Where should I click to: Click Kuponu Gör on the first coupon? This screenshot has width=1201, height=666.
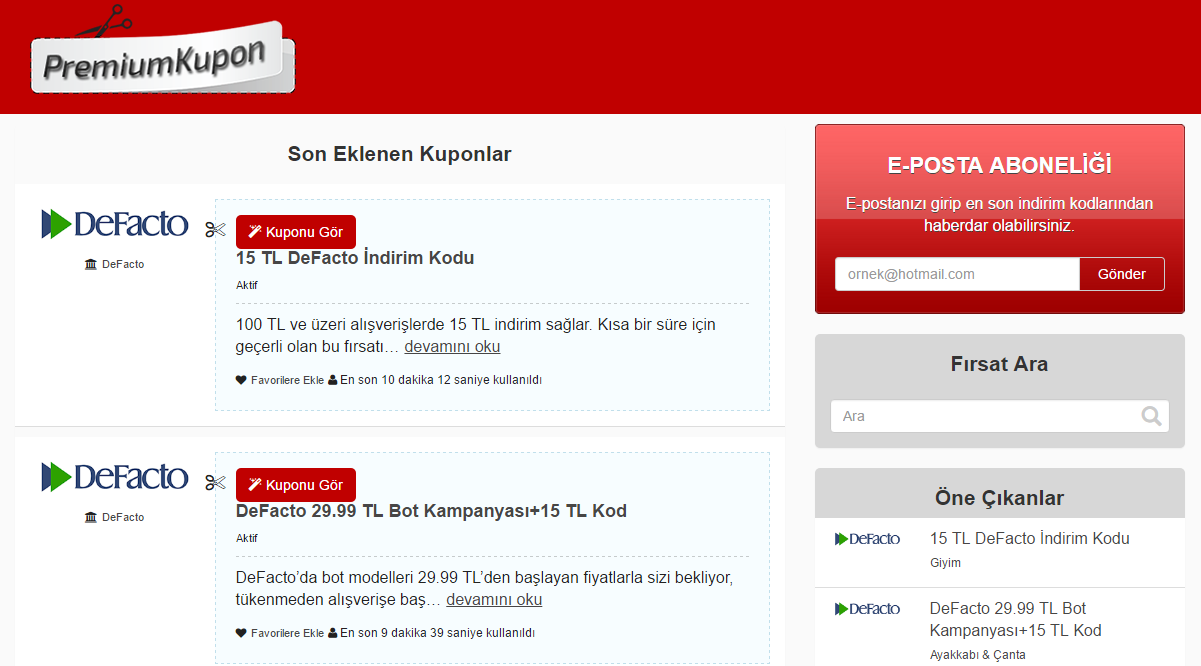click(295, 231)
